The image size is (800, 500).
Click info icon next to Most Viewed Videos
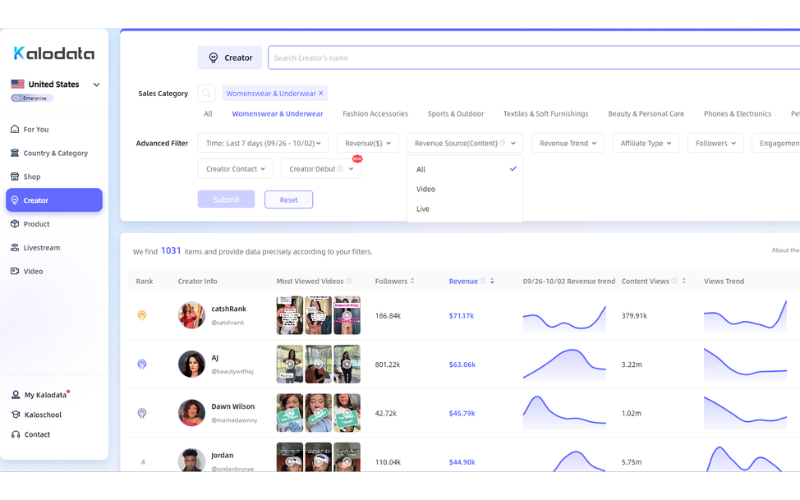[x=349, y=281]
